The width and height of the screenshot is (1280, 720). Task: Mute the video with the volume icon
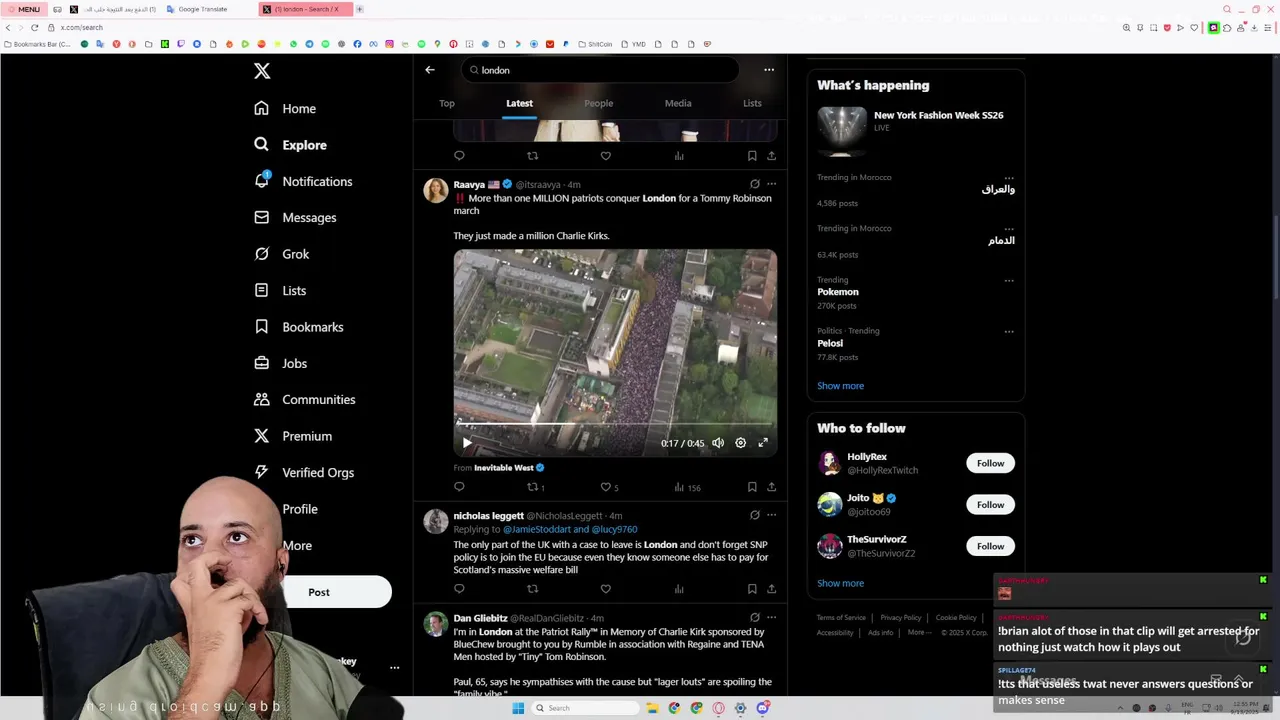(x=718, y=443)
